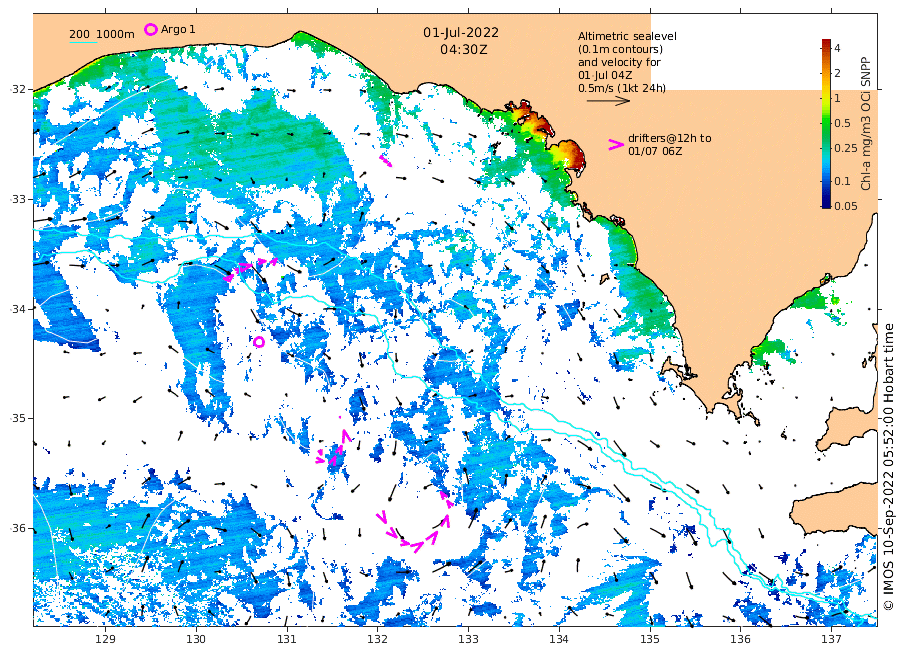900x660 pixels.
Task: Click color bar value label 2
Action: coord(837,73)
